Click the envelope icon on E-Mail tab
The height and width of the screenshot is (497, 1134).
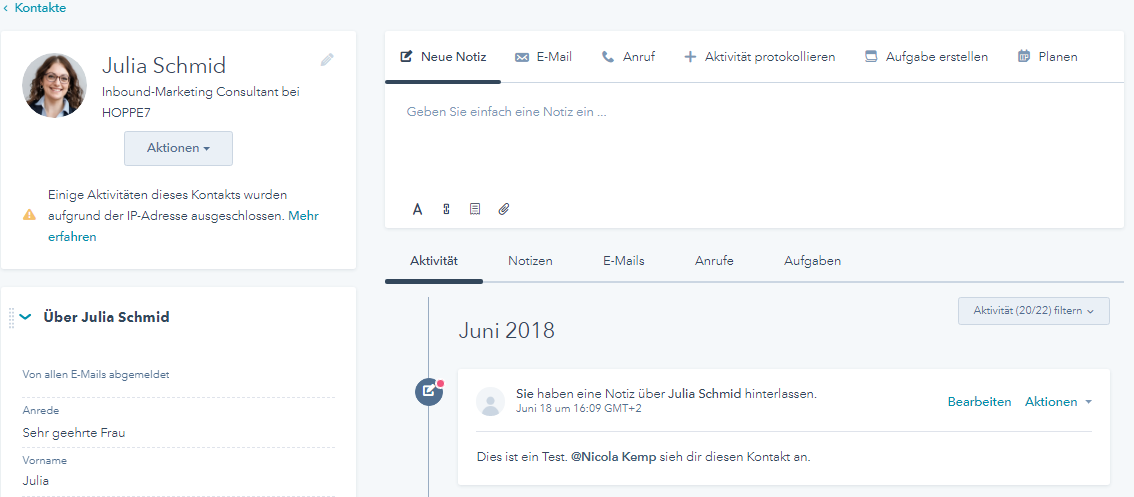(521, 58)
